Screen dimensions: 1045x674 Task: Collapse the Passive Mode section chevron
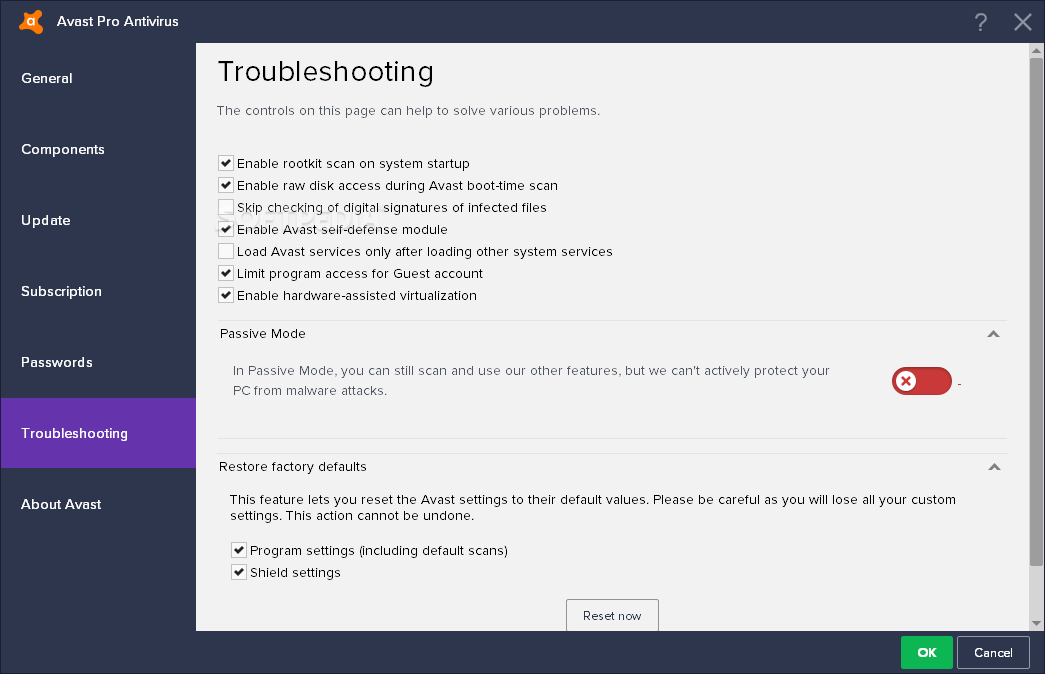pyautogui.click(x=993, y=334)
